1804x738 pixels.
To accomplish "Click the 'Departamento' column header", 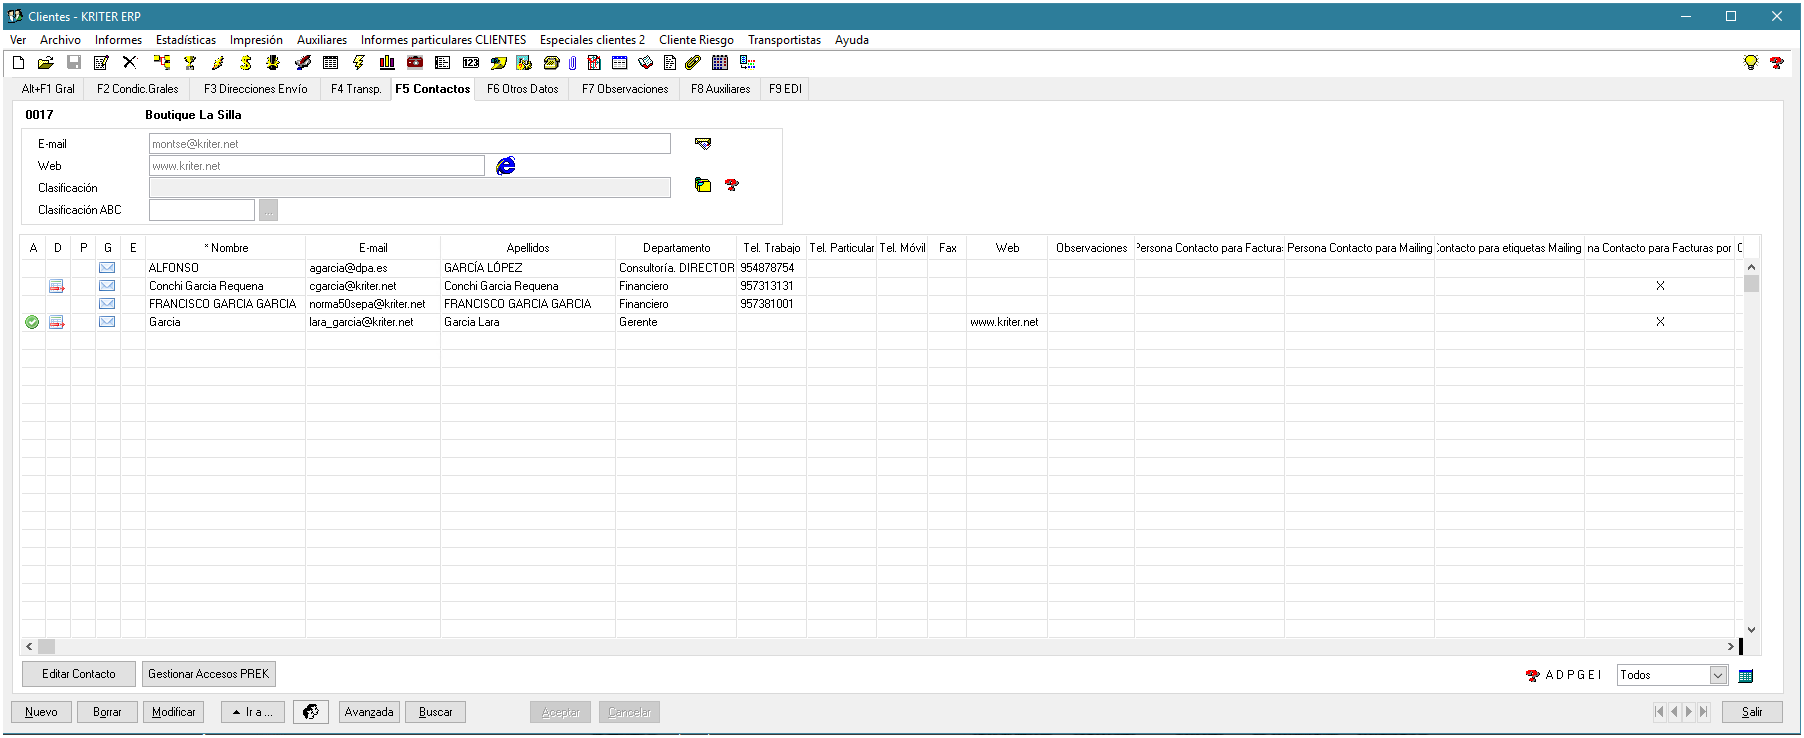I will 676,248.
